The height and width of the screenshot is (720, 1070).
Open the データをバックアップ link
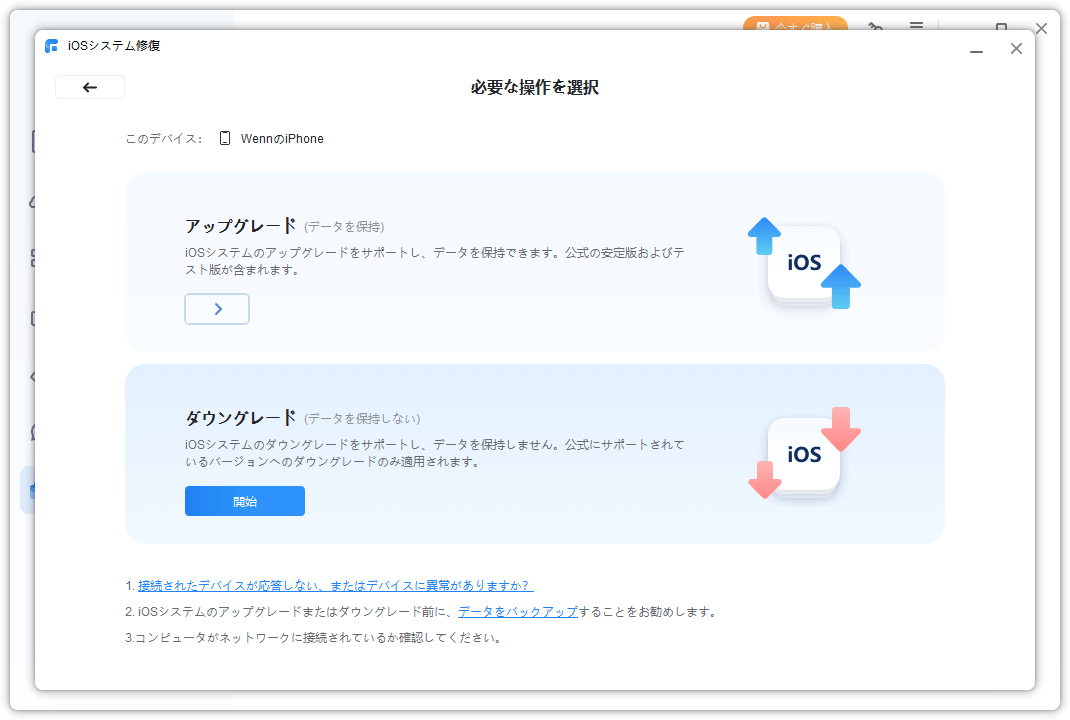pyautogui.click(x=518, y=611)
